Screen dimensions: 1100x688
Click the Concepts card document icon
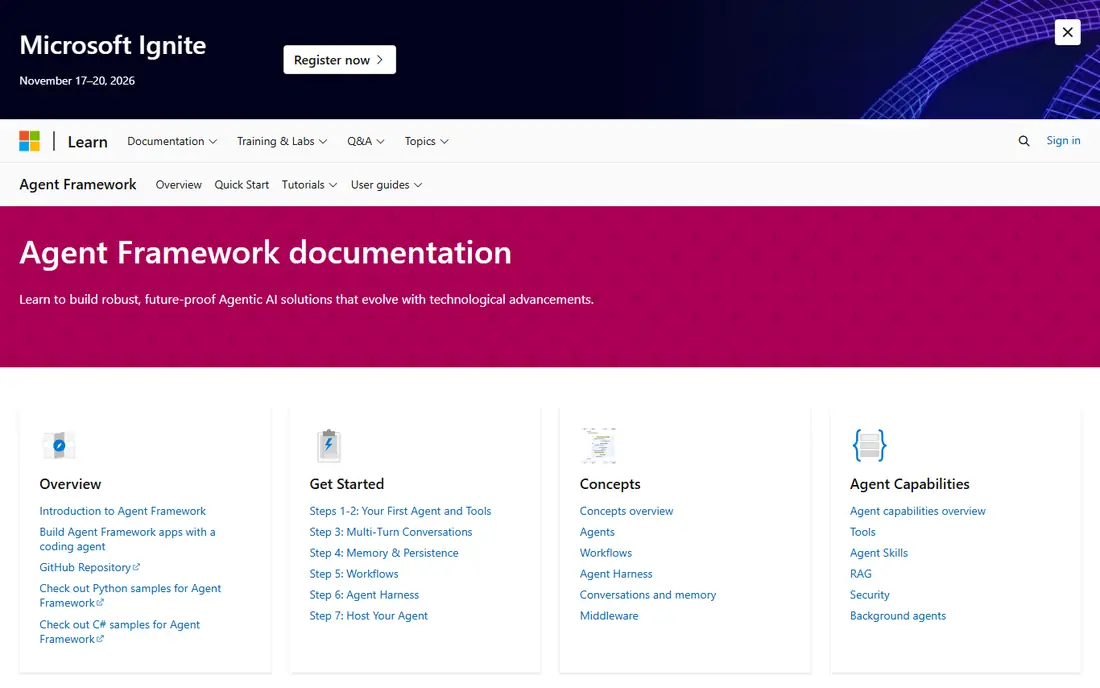[x=598, y=445]
